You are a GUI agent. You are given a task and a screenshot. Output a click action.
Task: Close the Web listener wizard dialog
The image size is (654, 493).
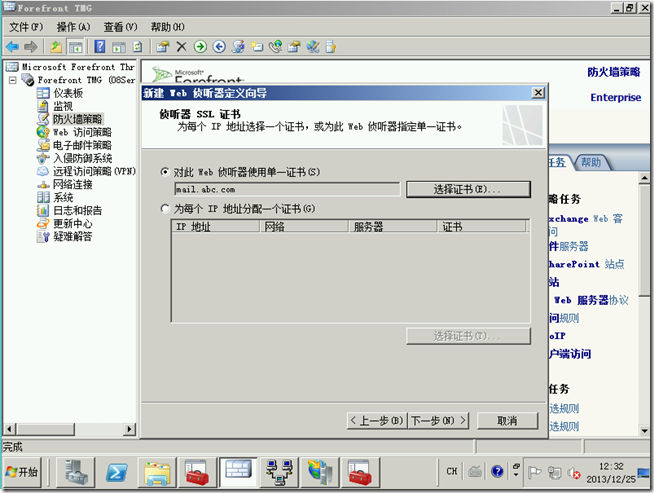[x=538, y=93]
